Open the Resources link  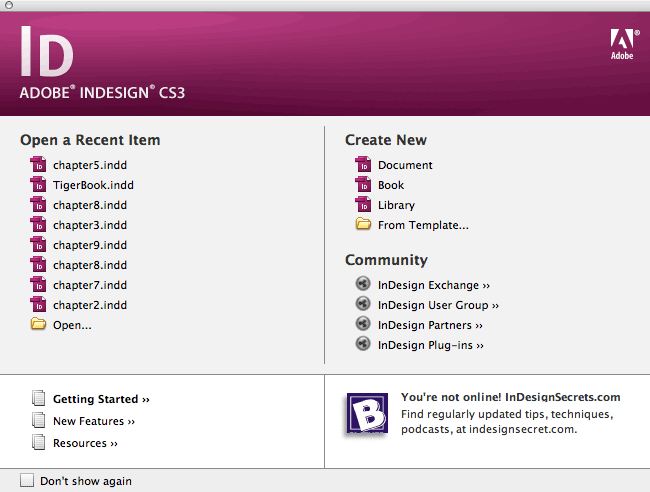pos(85,443)
